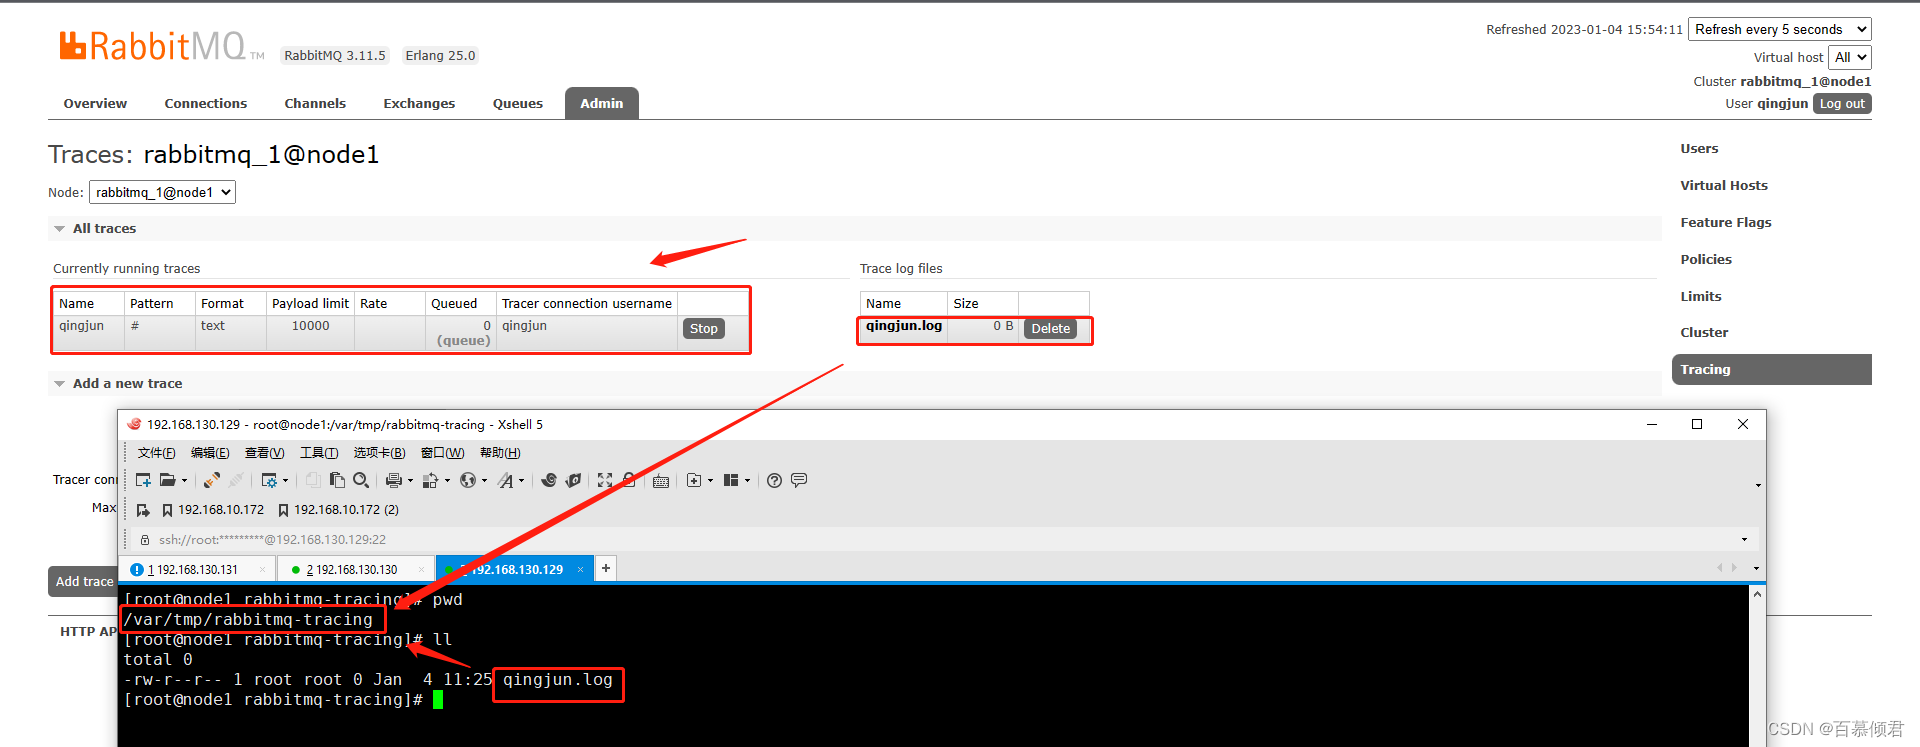Open the 文件(F) menu in Xshell

156,453
